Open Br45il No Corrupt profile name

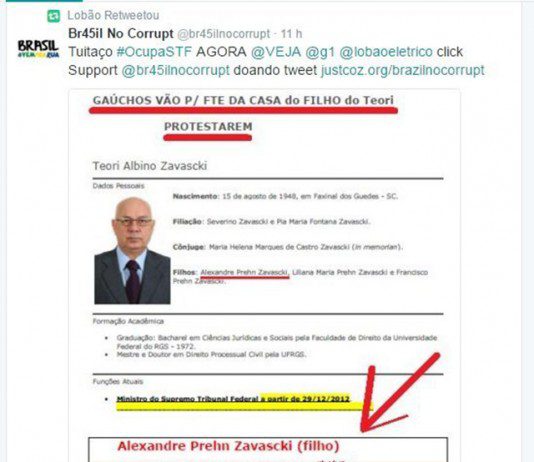(121, 33)
